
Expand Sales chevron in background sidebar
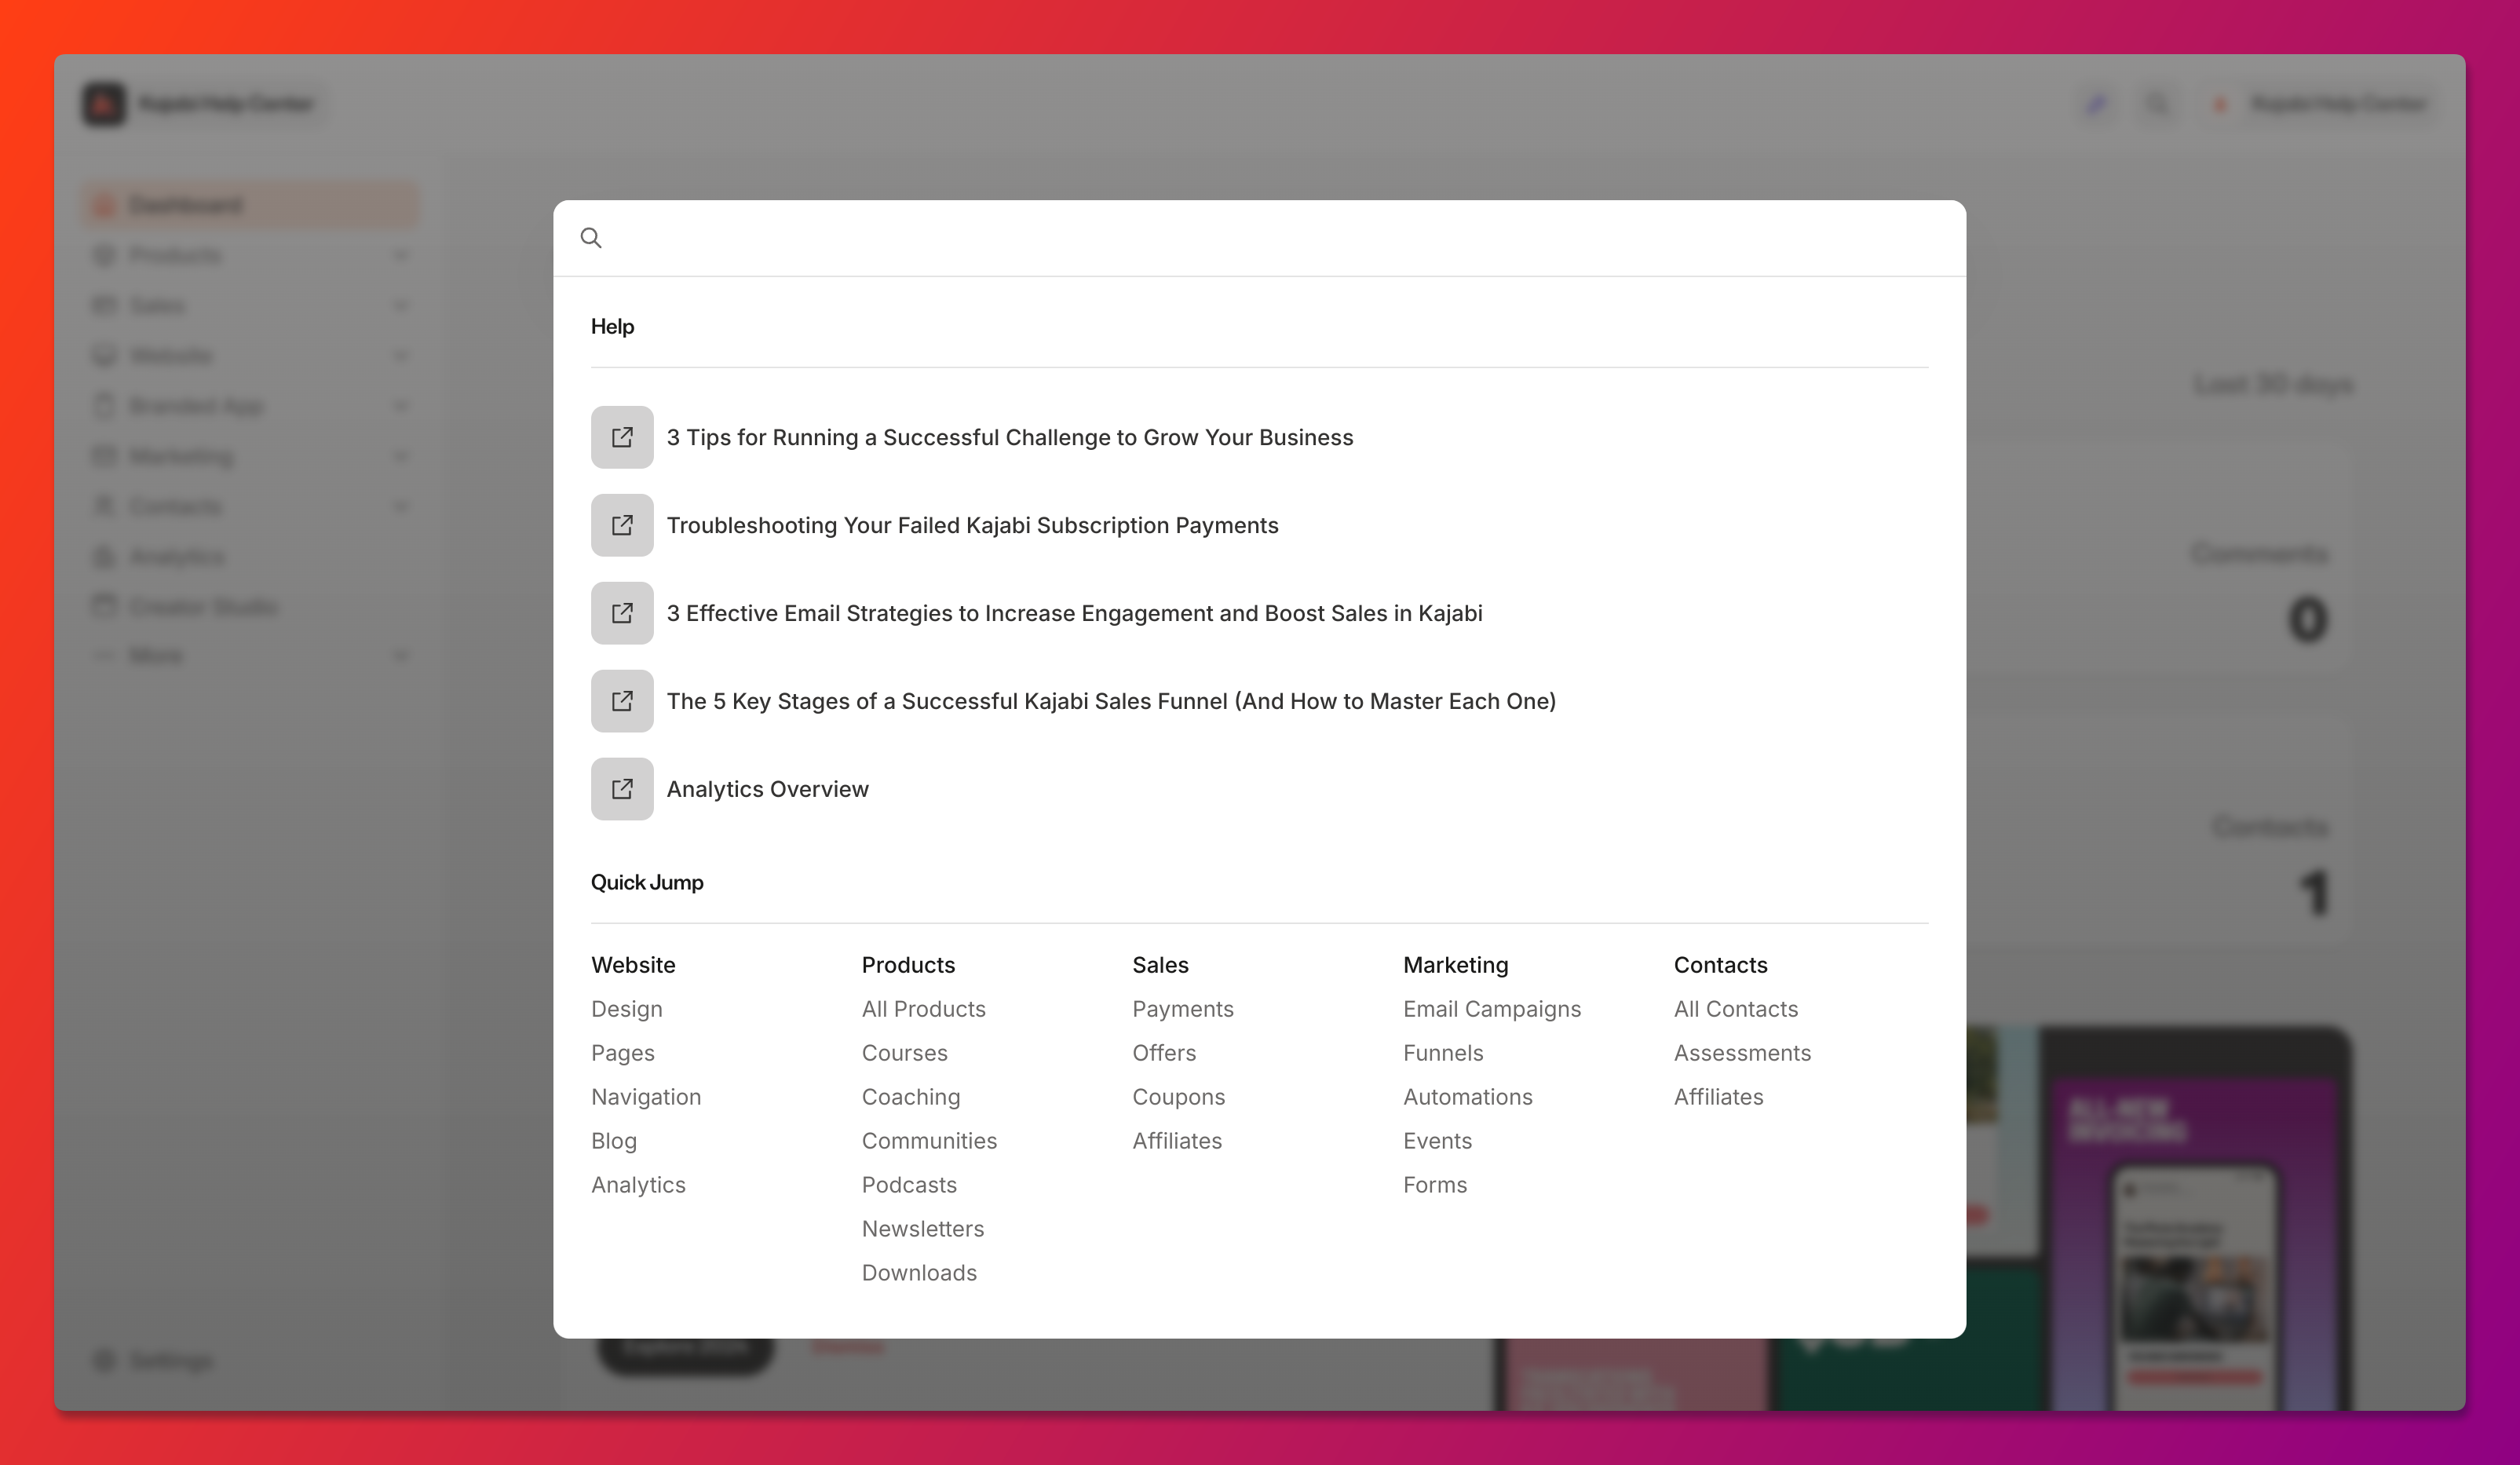(401, 306)
